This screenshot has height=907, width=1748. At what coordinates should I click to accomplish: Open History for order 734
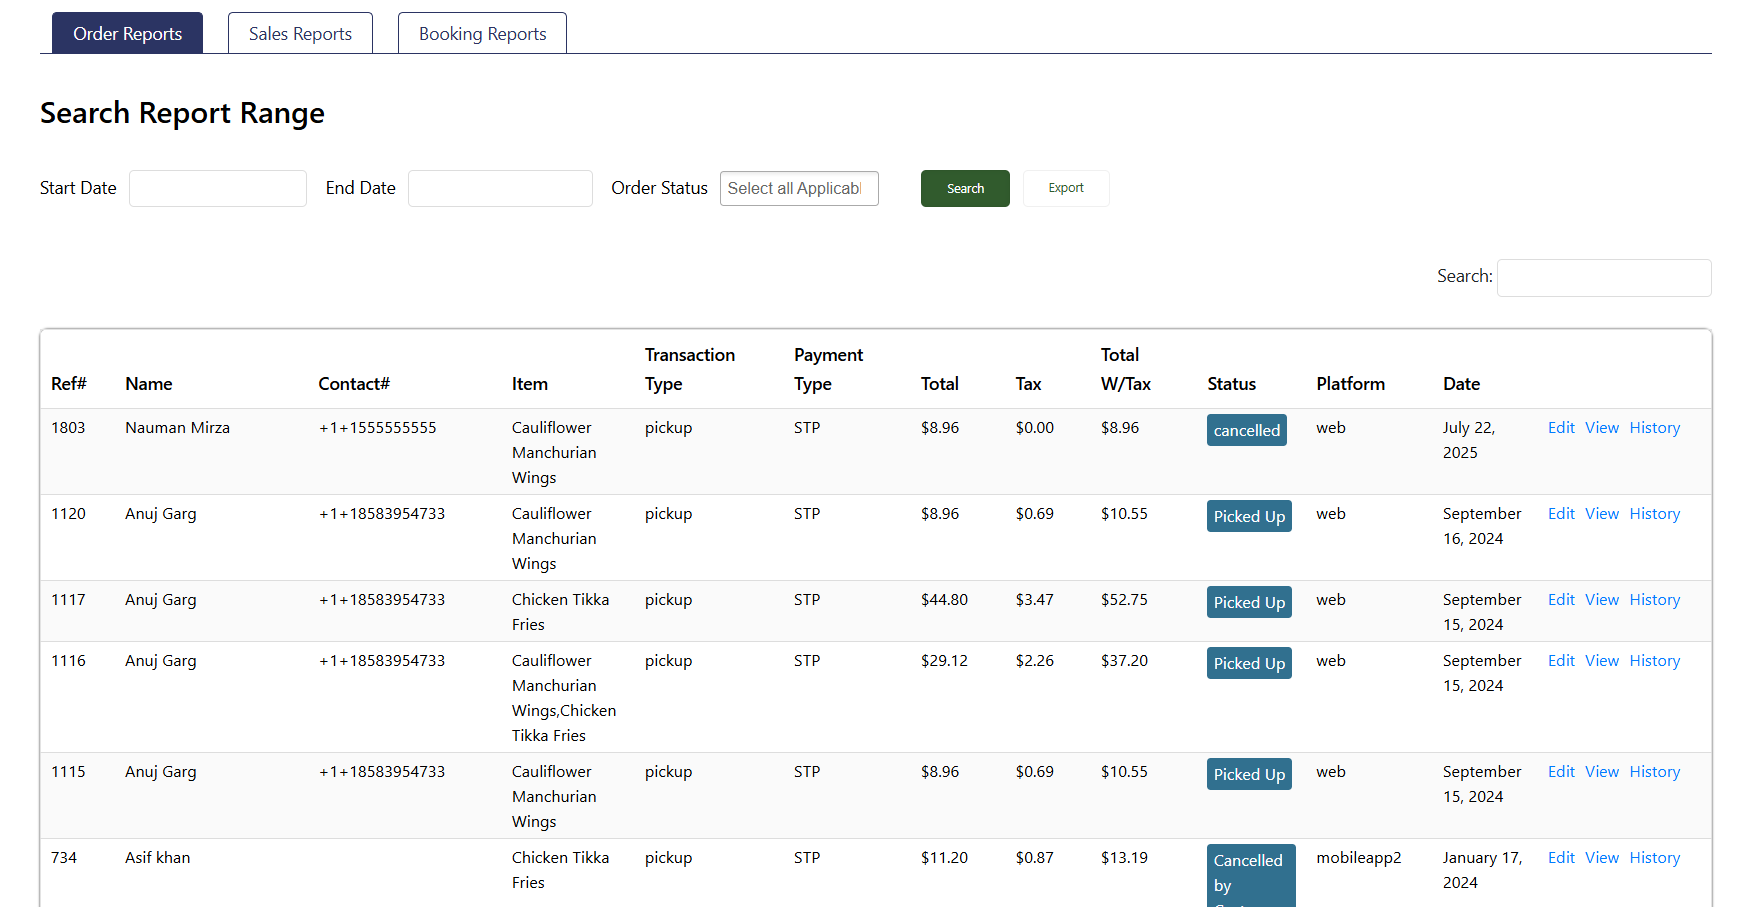pos(1654,858)
